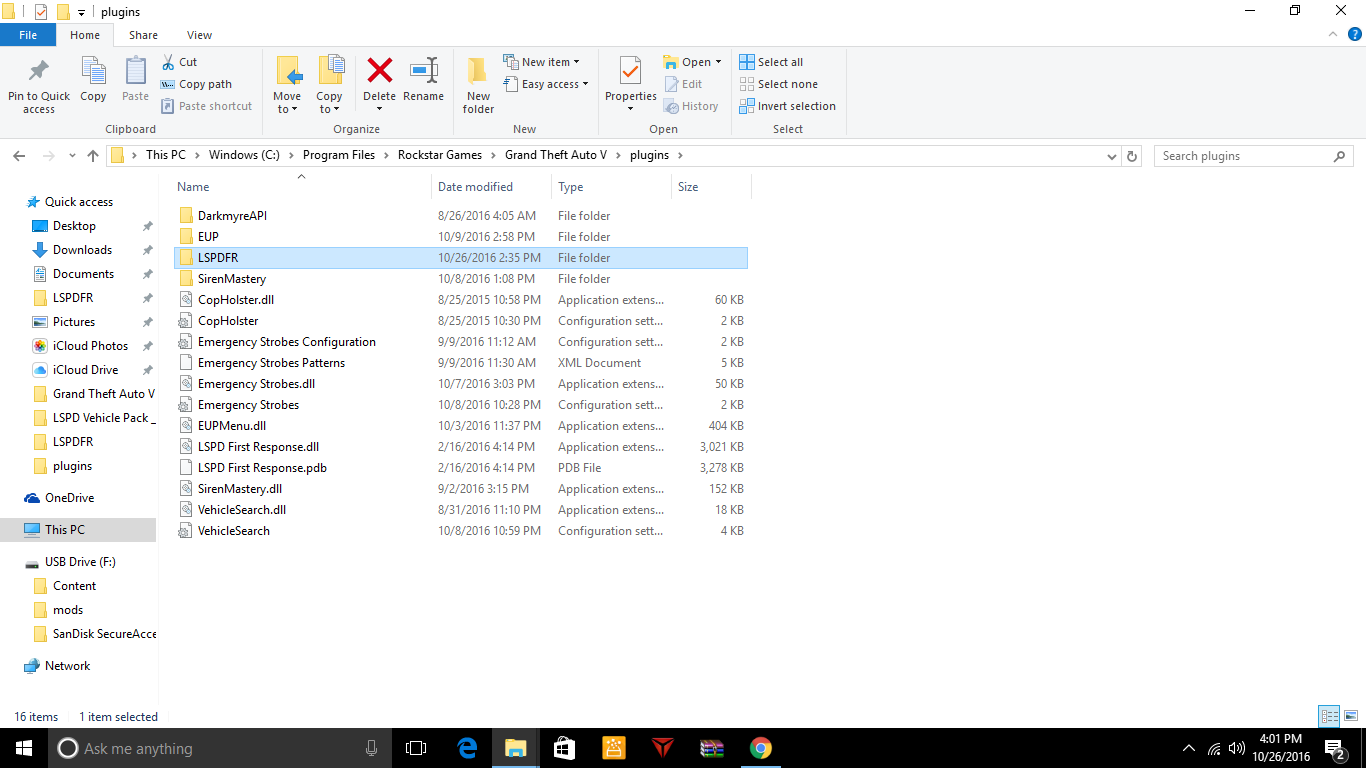Click the Ask me anything search box
The height and width of the screenshot is (768, 1366).
point(219,748)
